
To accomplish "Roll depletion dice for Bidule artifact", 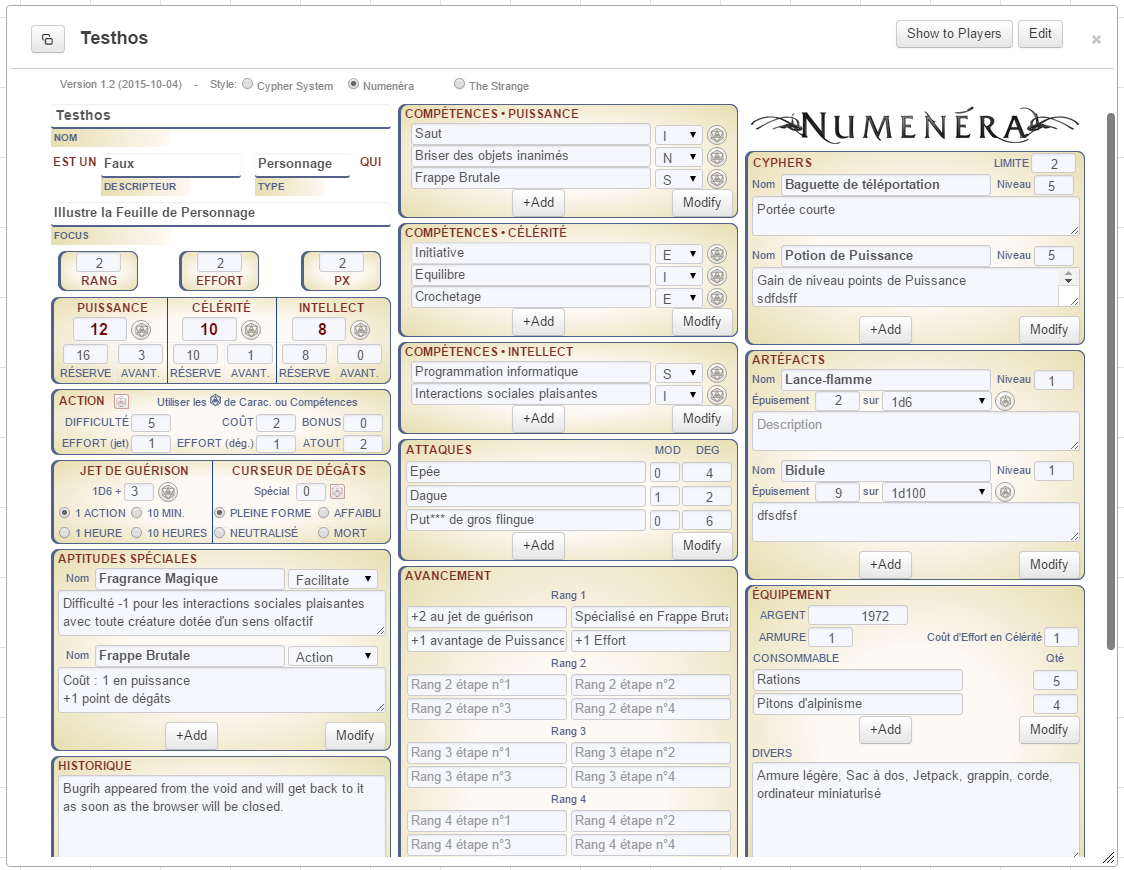I will coord(1006,492).
